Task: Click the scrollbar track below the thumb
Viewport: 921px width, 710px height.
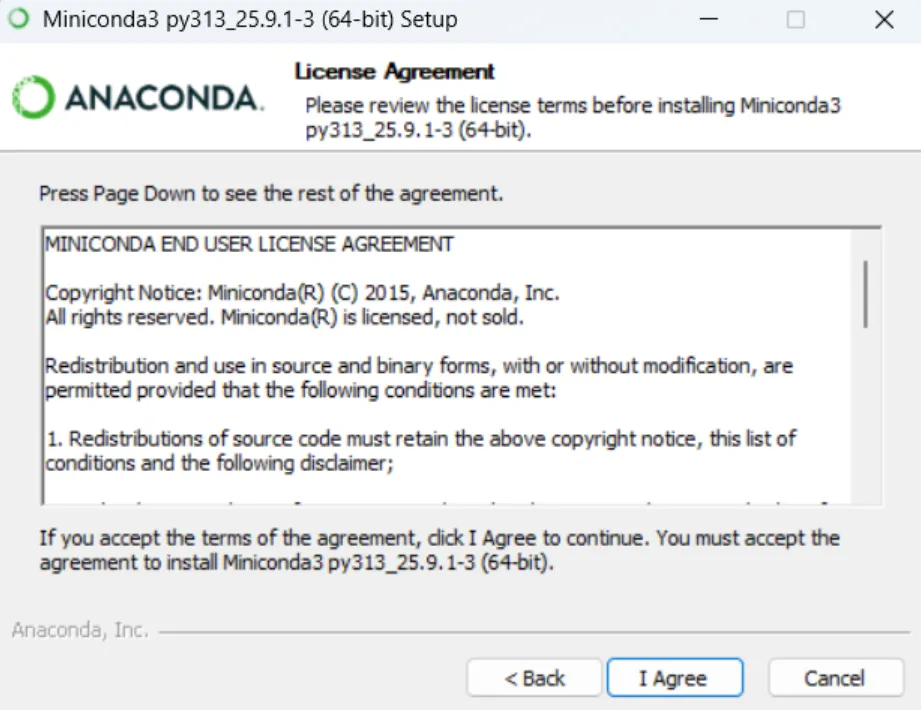Action: pyautogui.click(x=865, y=420)
